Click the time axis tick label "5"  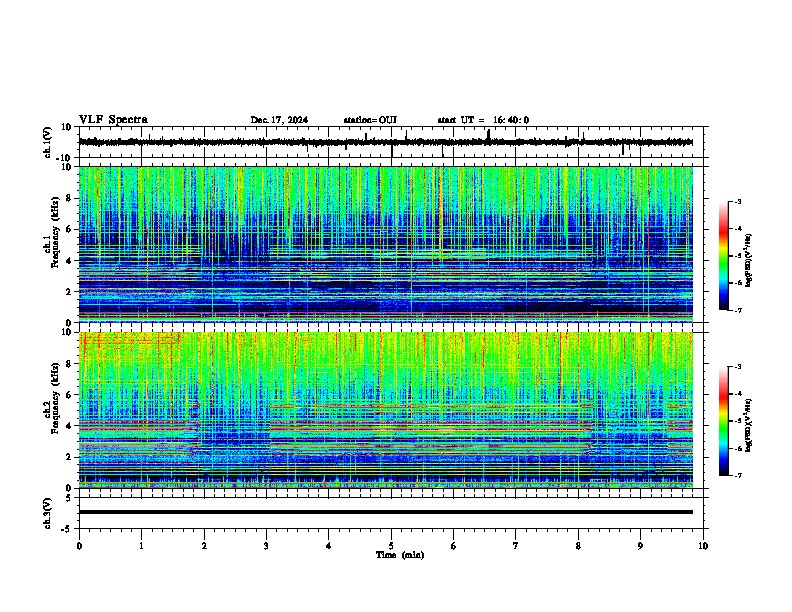pos(391,546)
